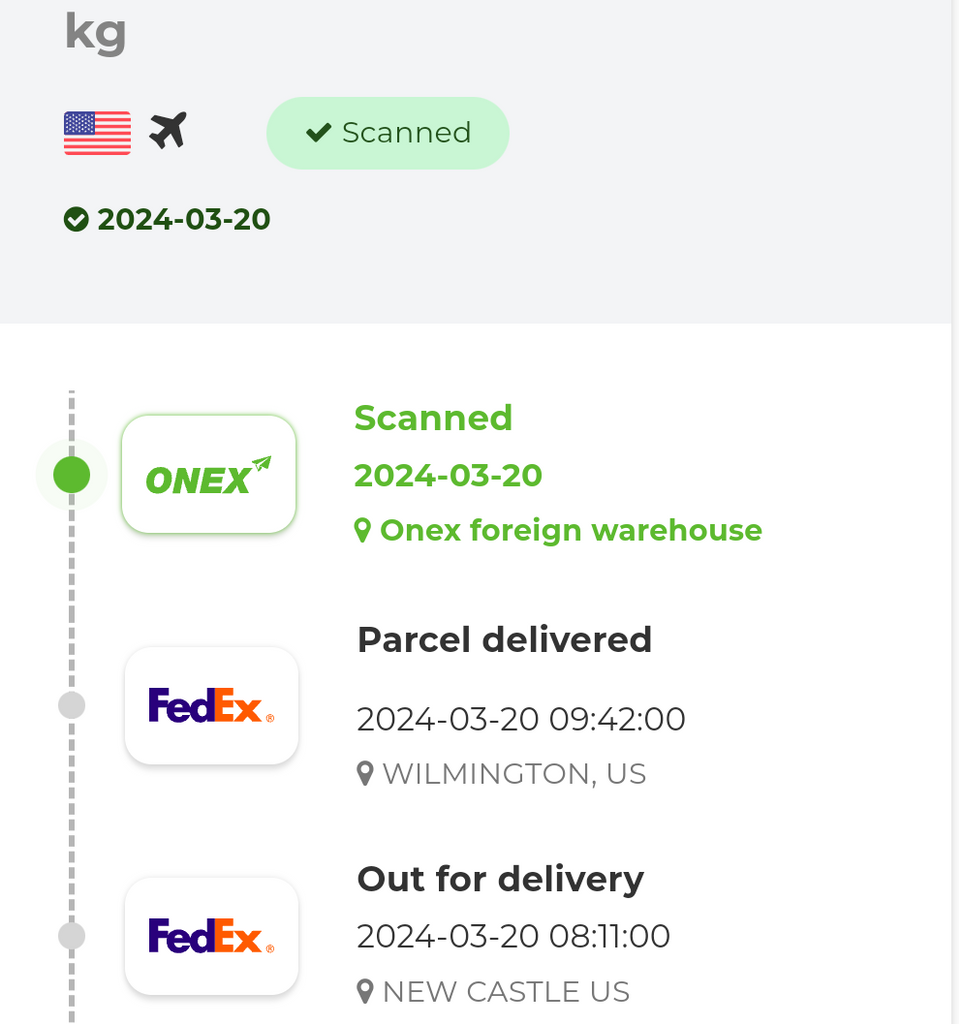Image resolution: width=959 pixels, height=1024 pixels.
Task: Click the WILMINGTON, US location text
Action: (x=514, y=774)
